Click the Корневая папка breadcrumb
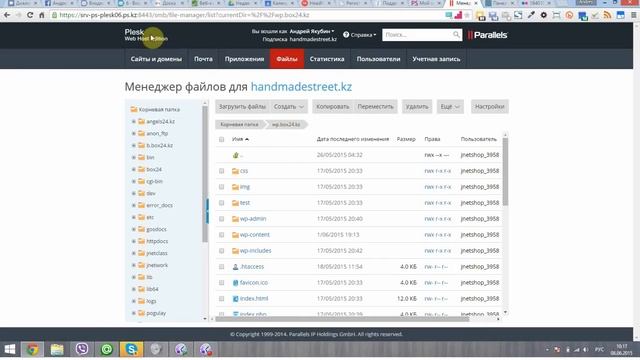The image size is (640, 360). coord(239,124)
